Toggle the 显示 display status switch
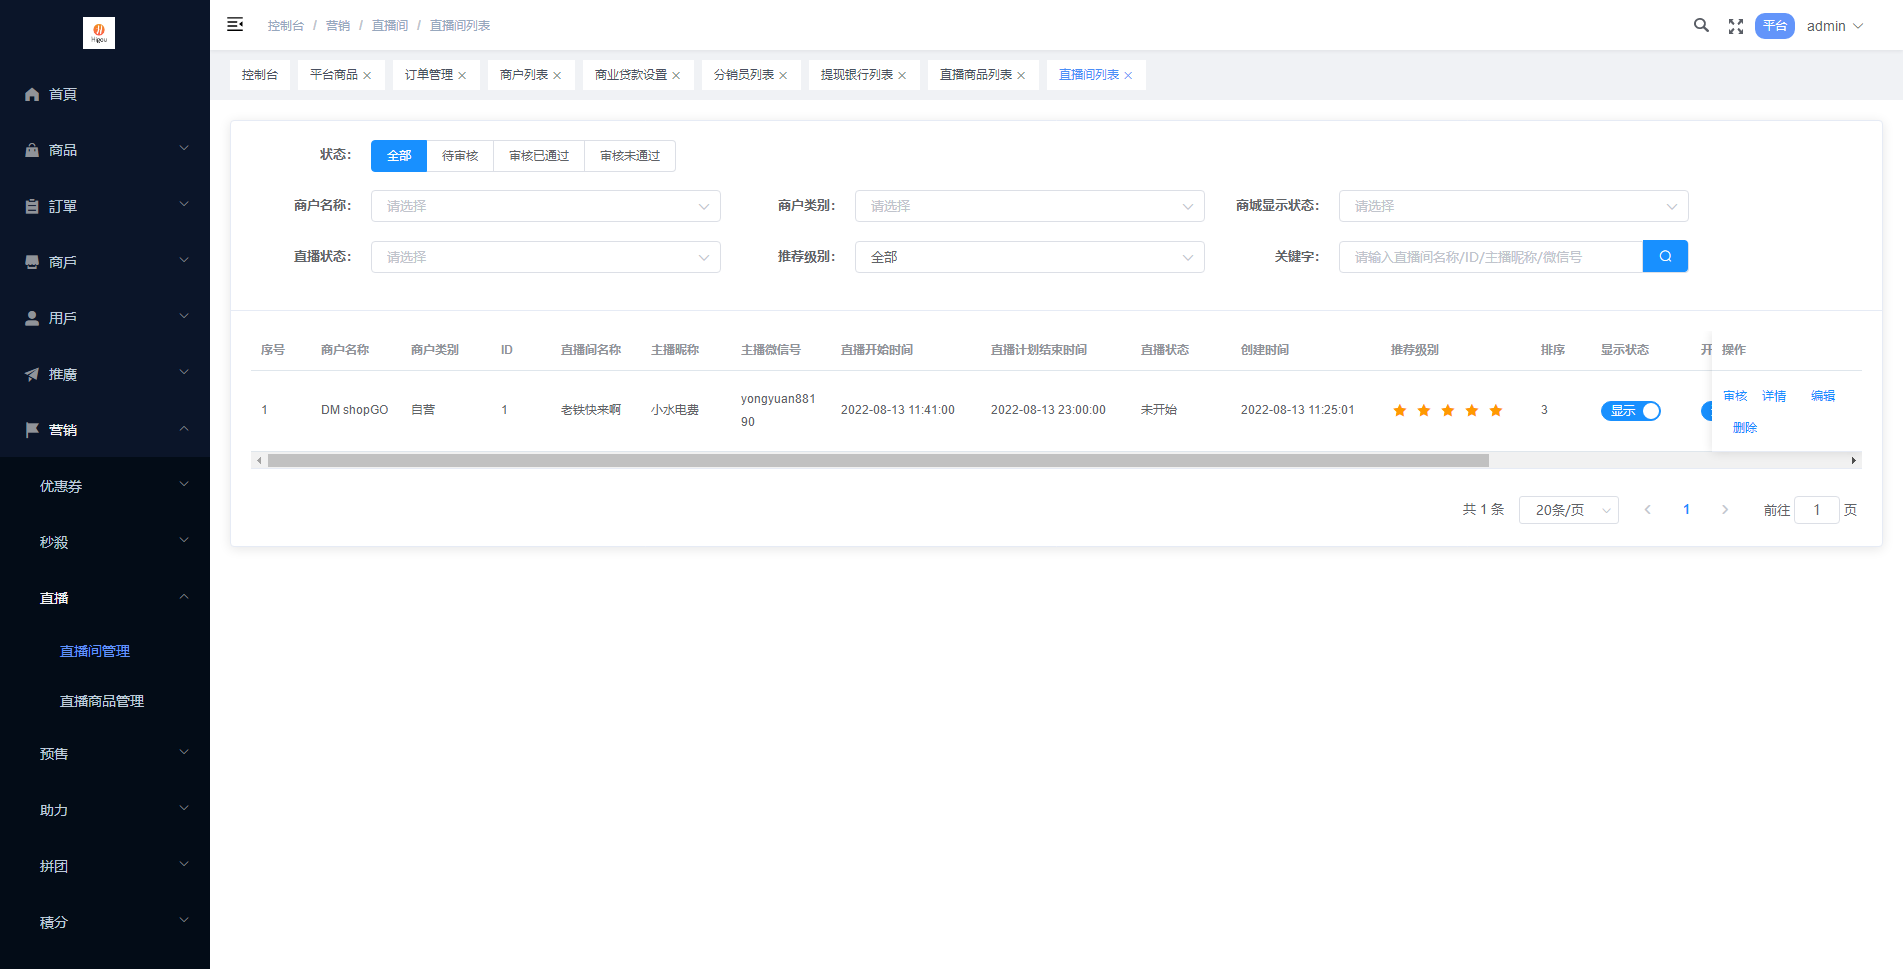This screenshot has height=969, width=1903. (x=1630, y=411)
